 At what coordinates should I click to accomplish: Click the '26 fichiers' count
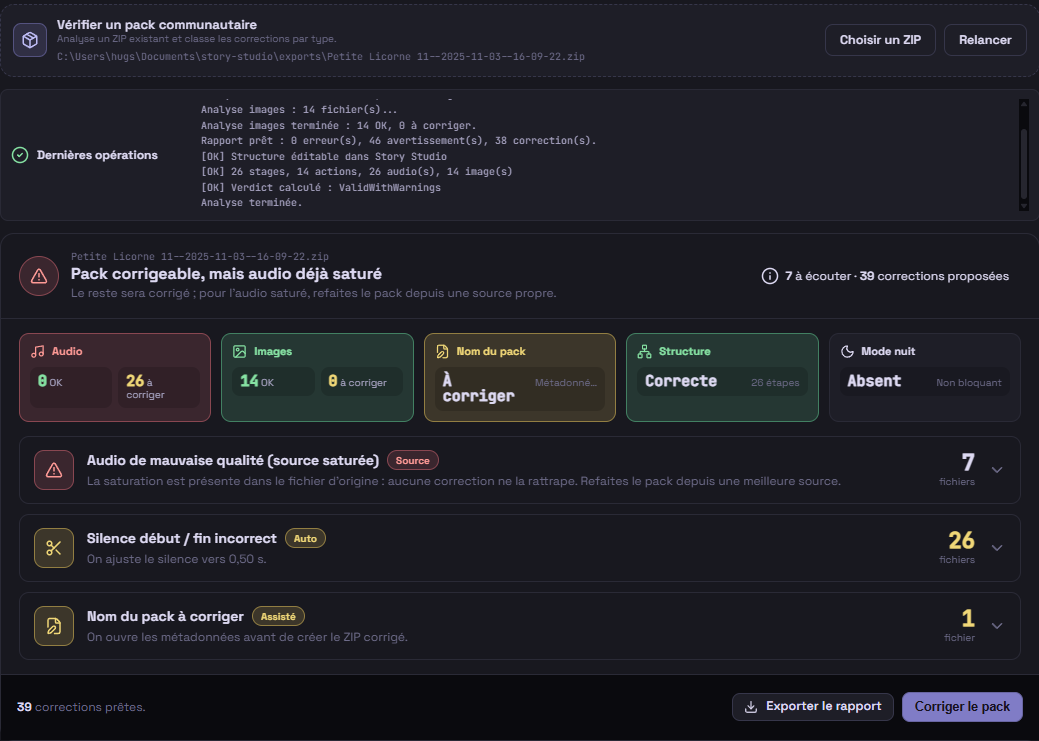point(957,547)
